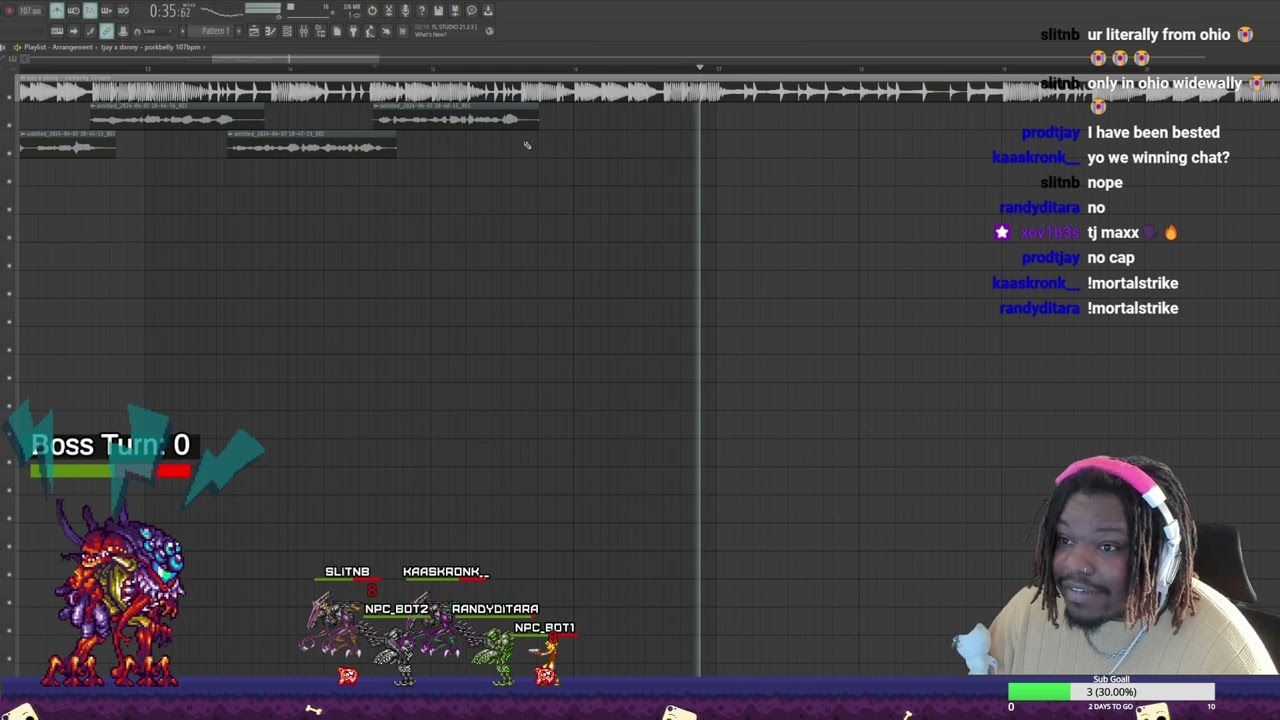This screenshot has height=720, width=1280.
Task: Click the one-click audio recording microphone icon
Action: [x=405, y=10]
